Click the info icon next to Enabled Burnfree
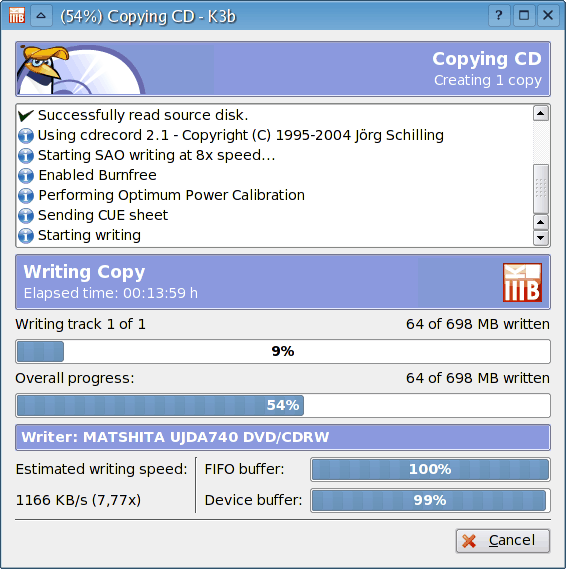 point(26,175)
